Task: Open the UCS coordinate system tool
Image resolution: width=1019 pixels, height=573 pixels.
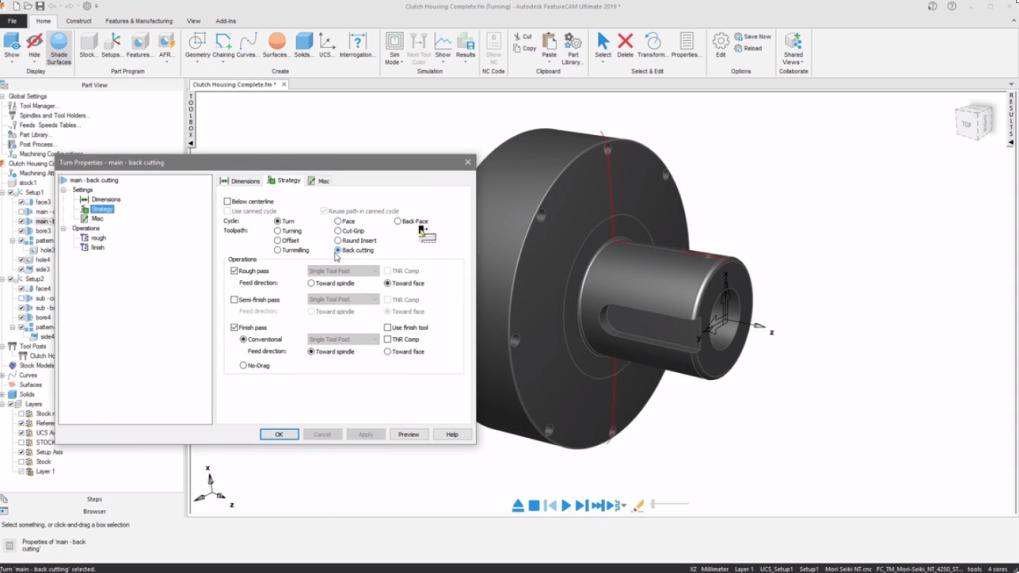Action: click(327, 45)
